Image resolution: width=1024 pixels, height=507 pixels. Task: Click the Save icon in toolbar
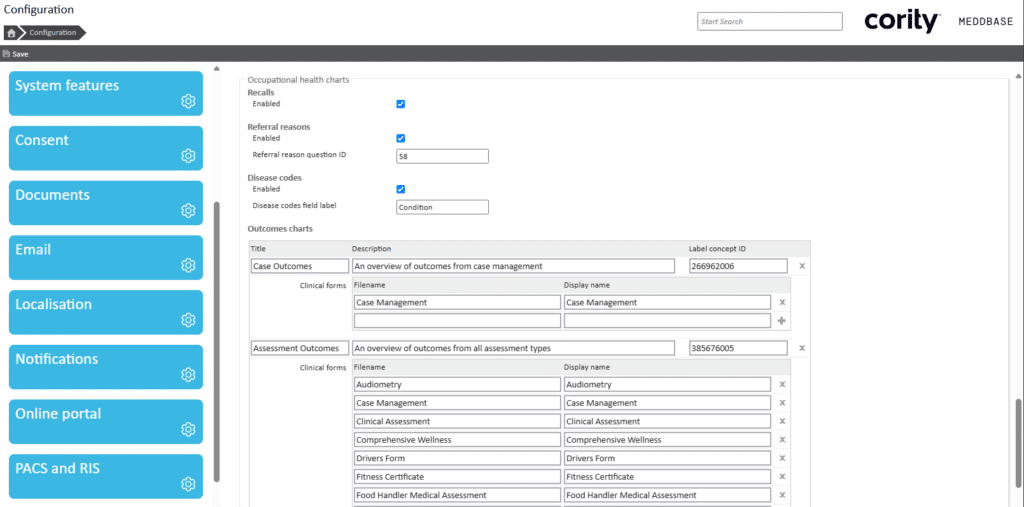6,54
